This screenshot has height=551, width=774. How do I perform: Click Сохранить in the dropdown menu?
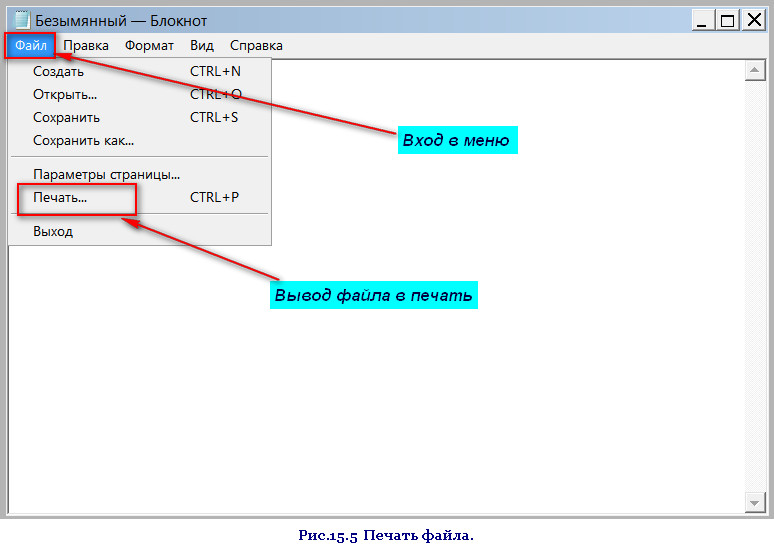[x=66, y=117]
